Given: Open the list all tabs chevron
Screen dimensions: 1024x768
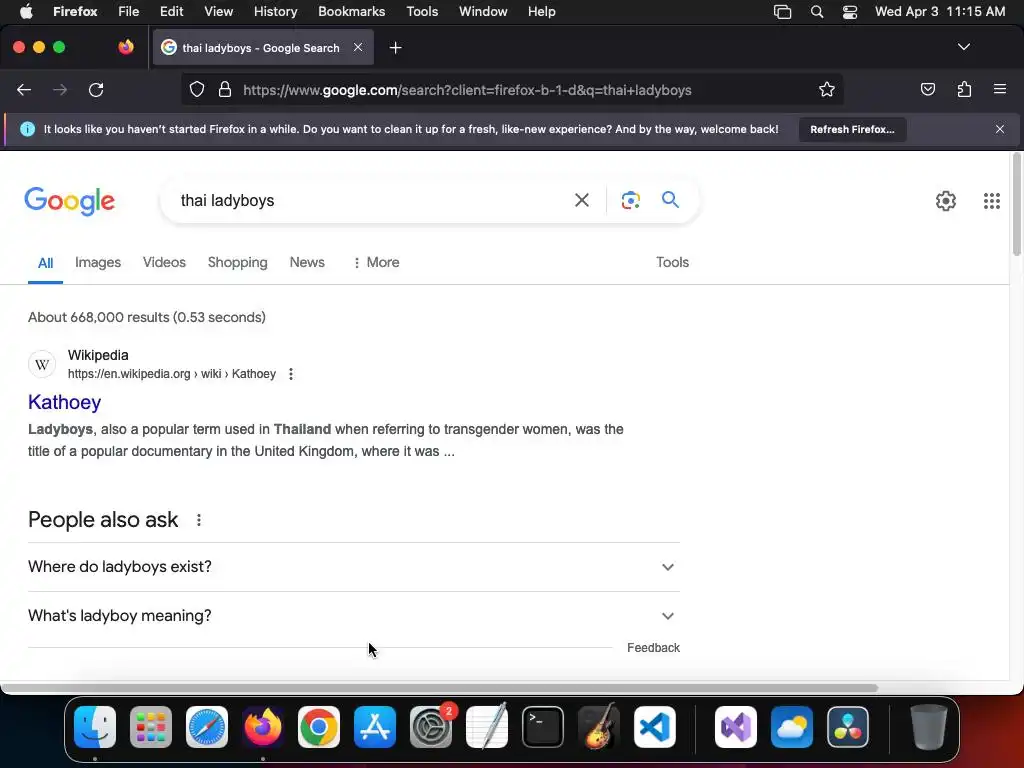Looking at the screenshot, I should [963, 47].
